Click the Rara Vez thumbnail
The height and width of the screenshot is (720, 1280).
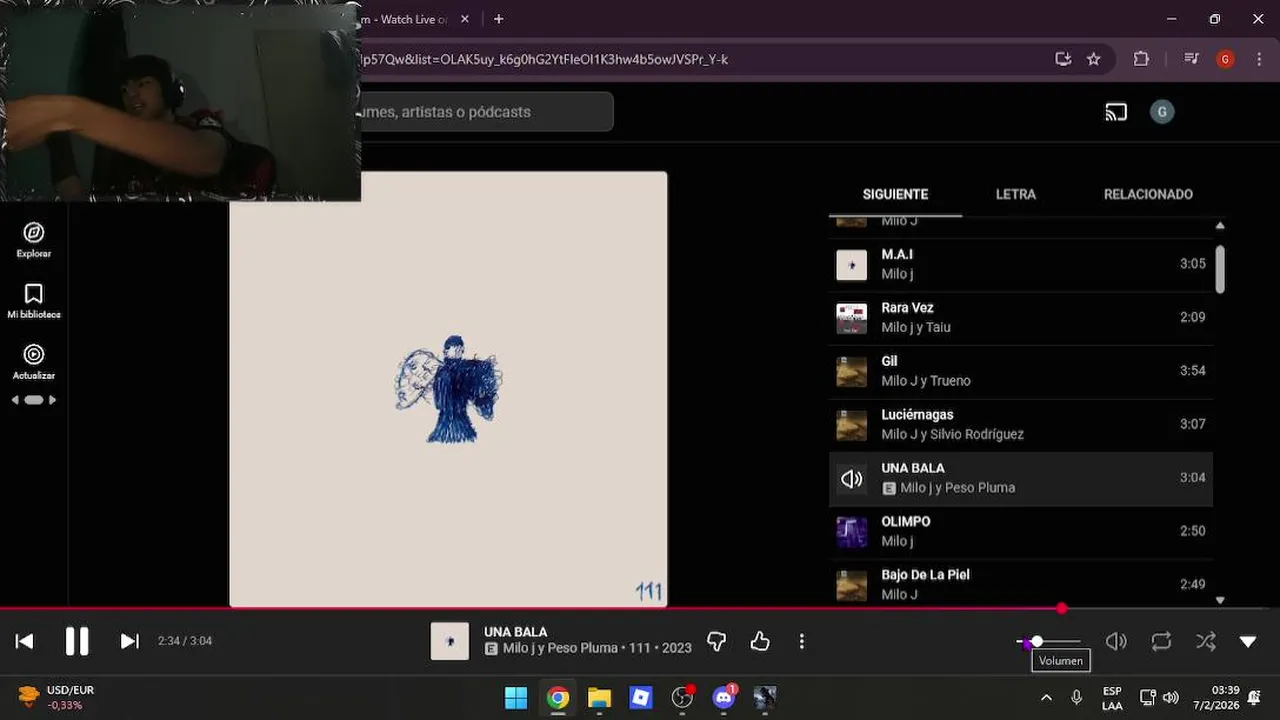[x=851, y=318]
